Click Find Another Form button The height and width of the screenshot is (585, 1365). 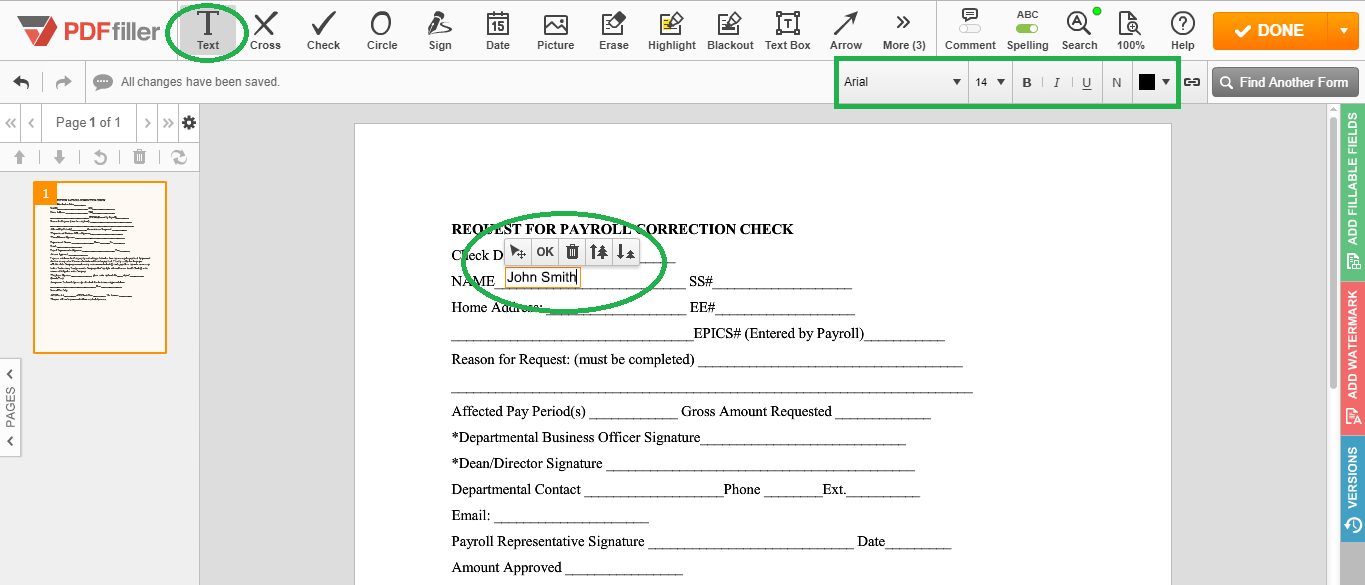pyautogui.click(x=1284, y=82)
